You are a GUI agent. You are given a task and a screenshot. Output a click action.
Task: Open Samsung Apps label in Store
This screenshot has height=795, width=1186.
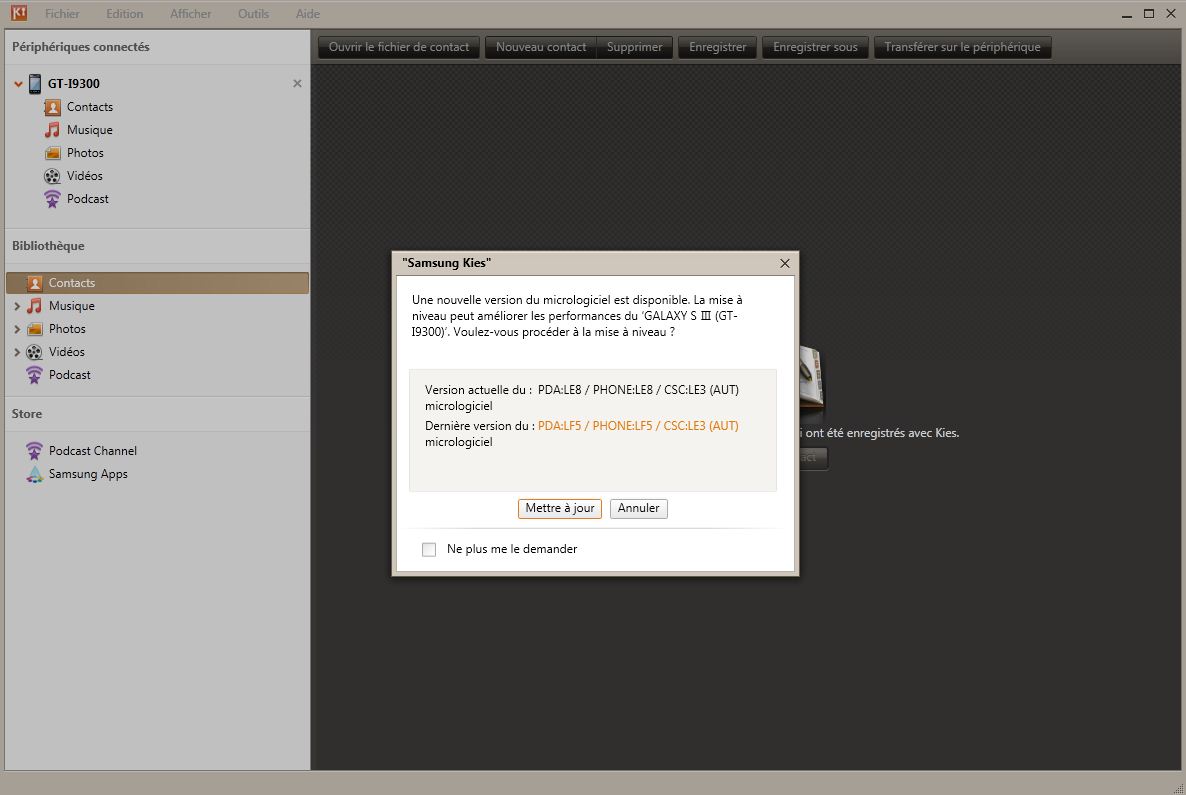[x=88, y=474]
